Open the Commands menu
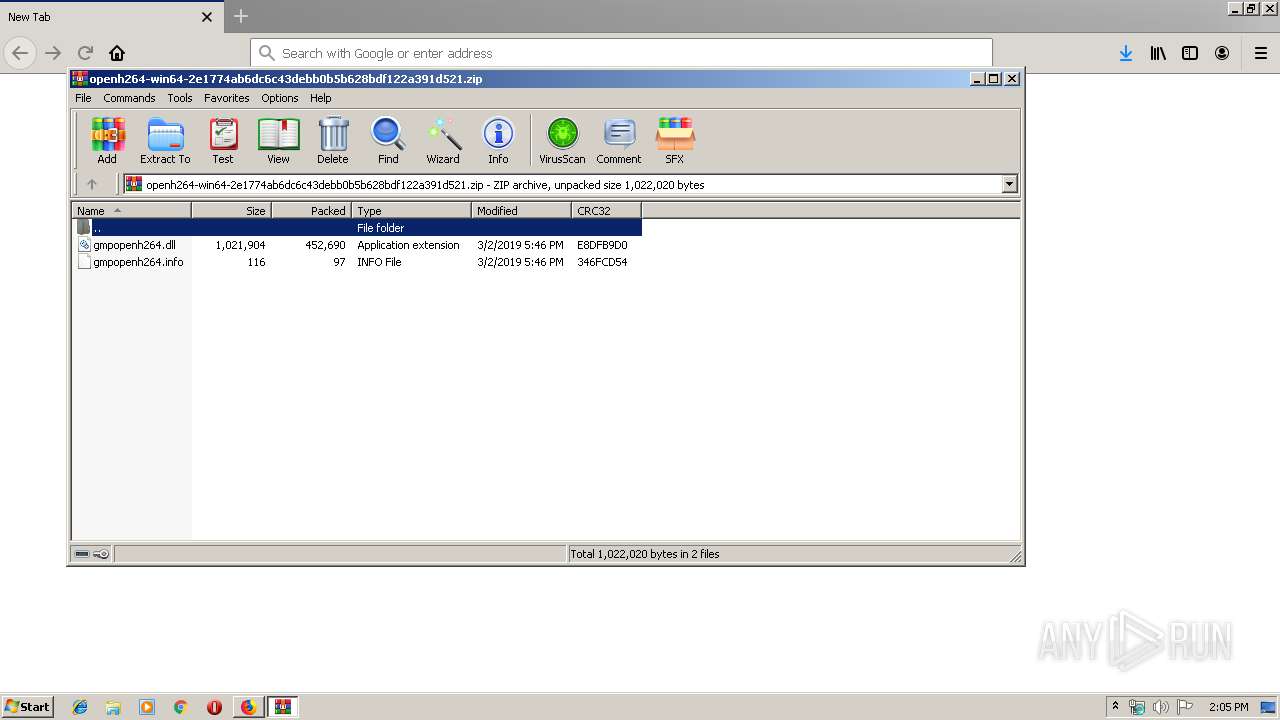This screenshot has height=720, width=1280. click(x=129, y=98)
